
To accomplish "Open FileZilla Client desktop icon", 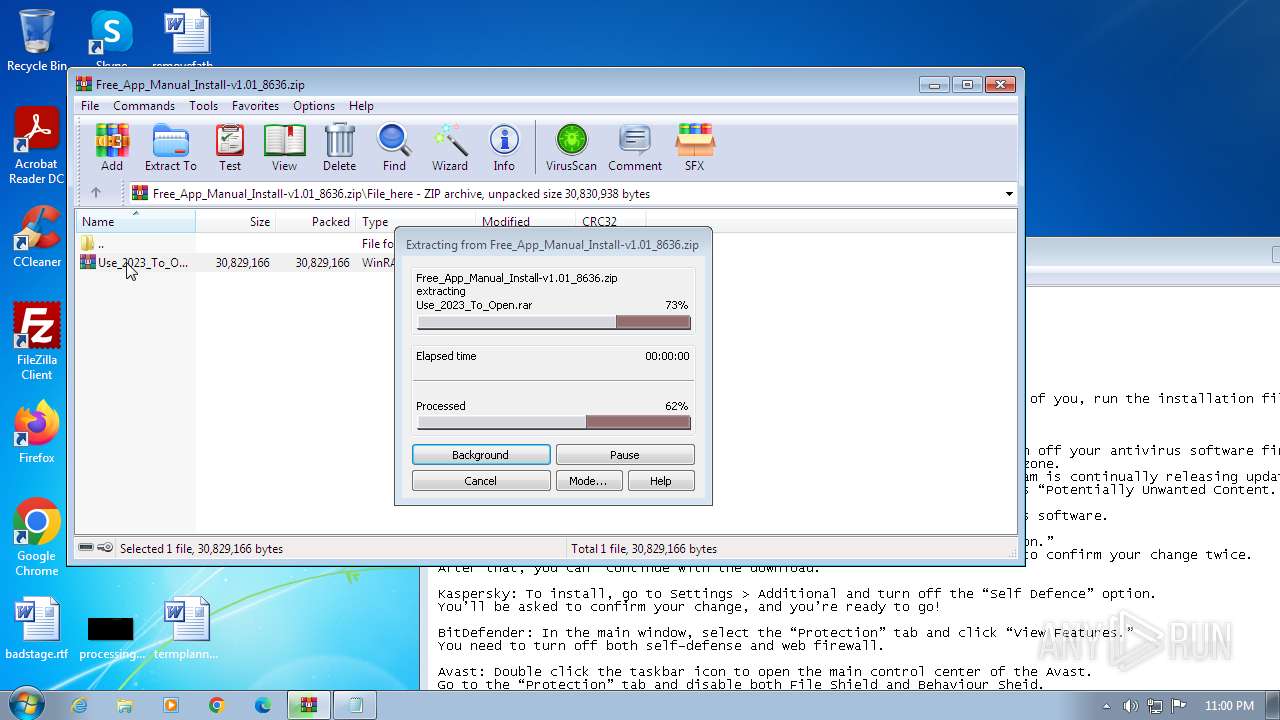I will tap(37, 342).
